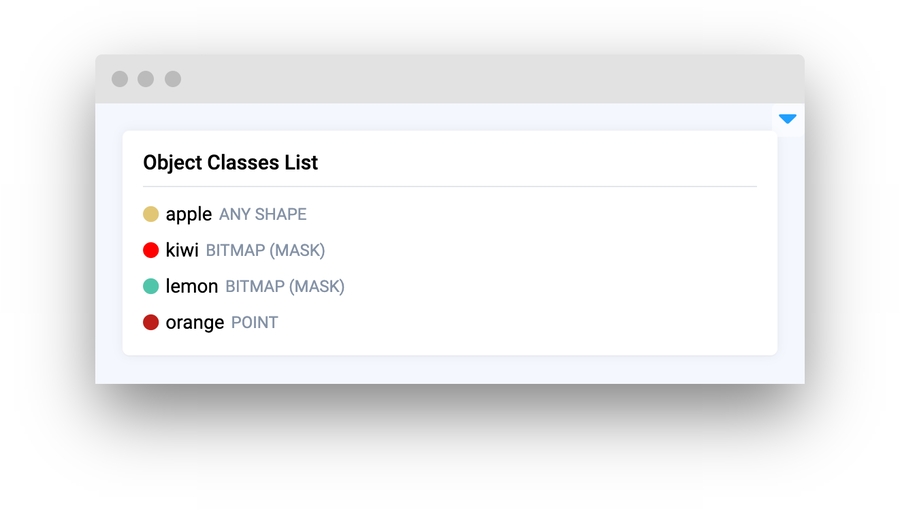
Task: Click empty space below the orange row
Action: pos(450,343)
